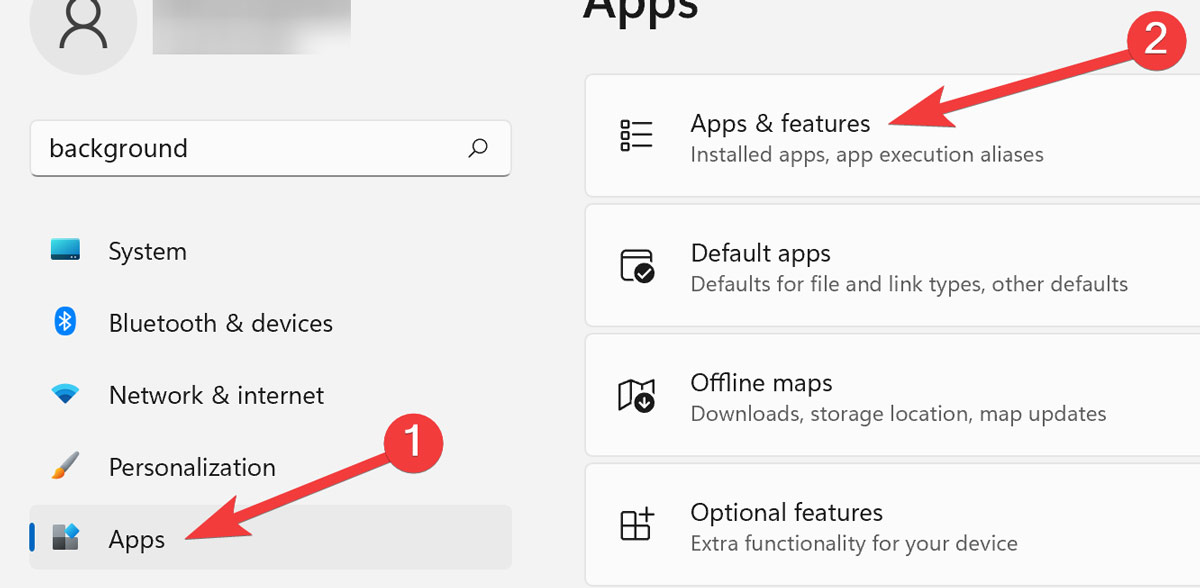Select Personalization in the navigation menu
The width and height of the screenshot is (1200, 588).
click(192, 466)
